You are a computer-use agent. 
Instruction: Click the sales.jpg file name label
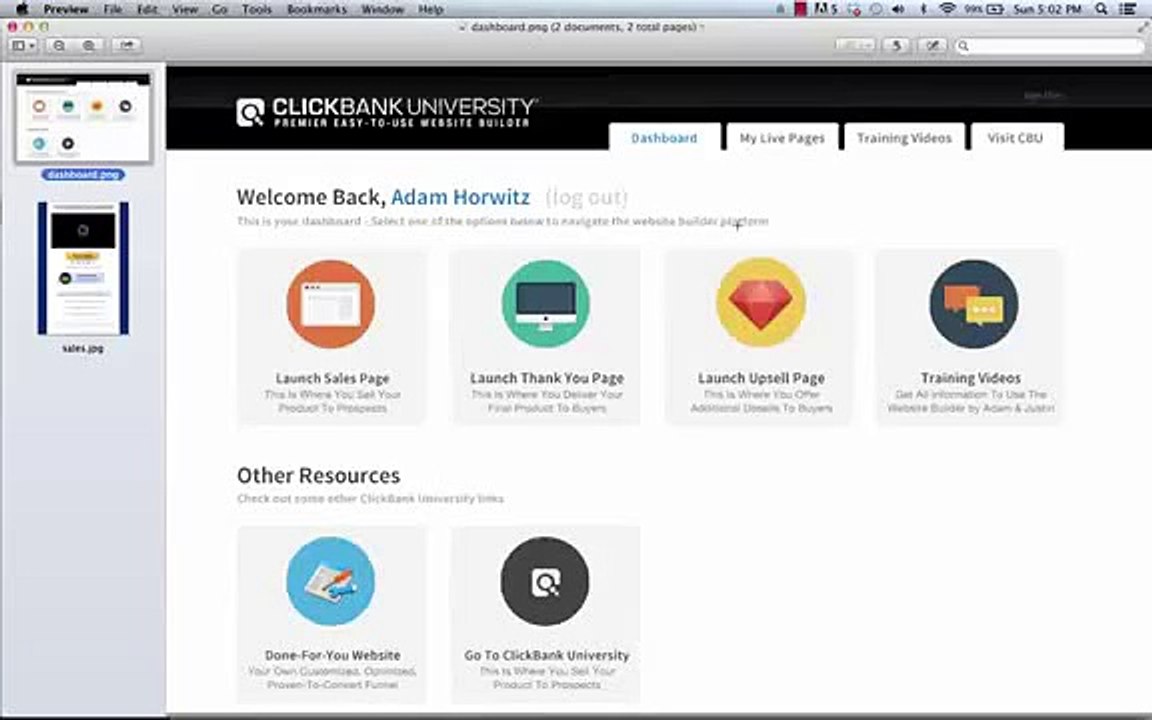83,348
